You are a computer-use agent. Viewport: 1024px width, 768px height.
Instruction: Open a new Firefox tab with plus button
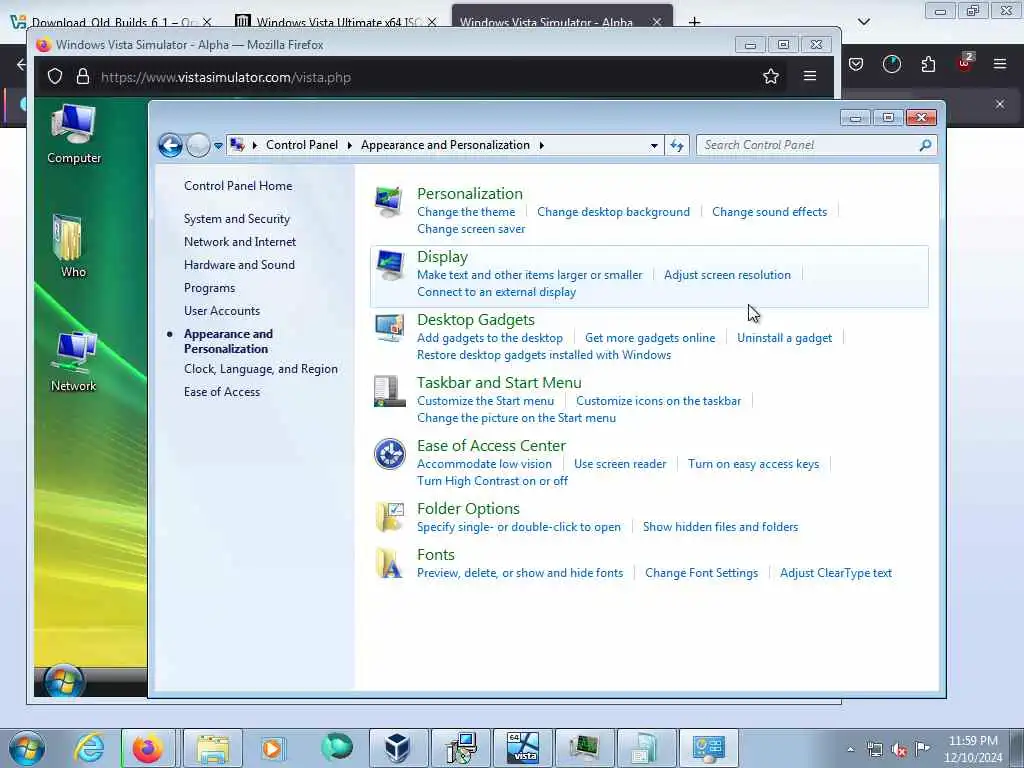point(694,22)
